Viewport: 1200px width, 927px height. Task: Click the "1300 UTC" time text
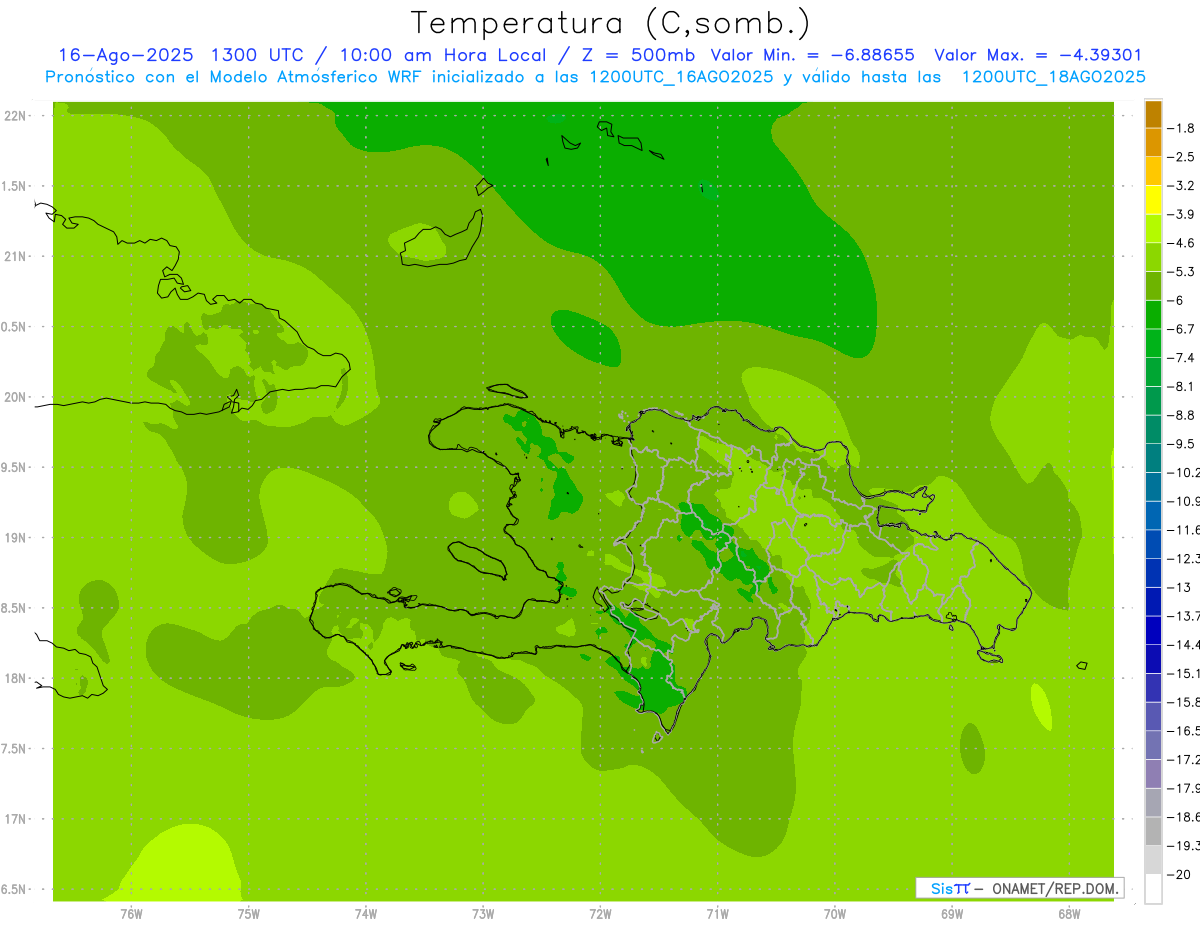tap(258, 55)
